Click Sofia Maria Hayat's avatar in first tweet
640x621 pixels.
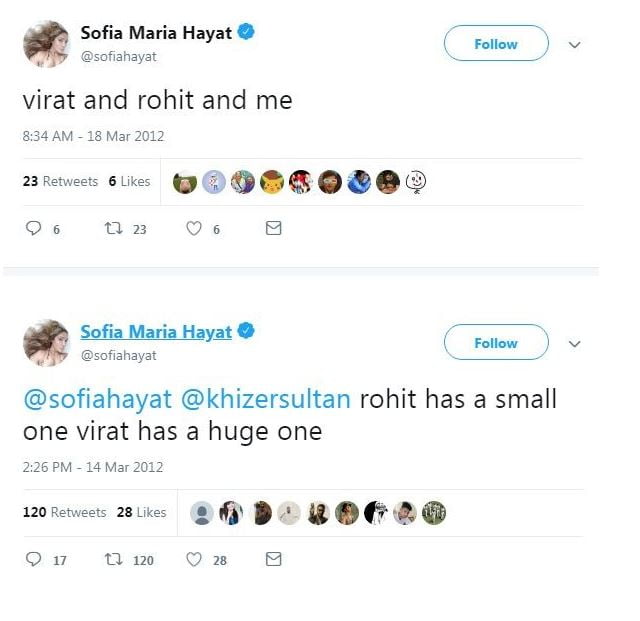[46, 44]
